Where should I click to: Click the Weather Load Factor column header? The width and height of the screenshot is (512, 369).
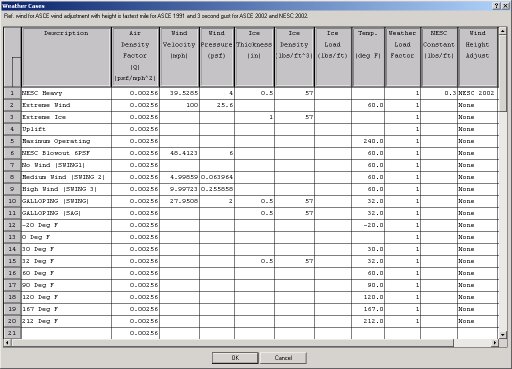click(402, 57)
